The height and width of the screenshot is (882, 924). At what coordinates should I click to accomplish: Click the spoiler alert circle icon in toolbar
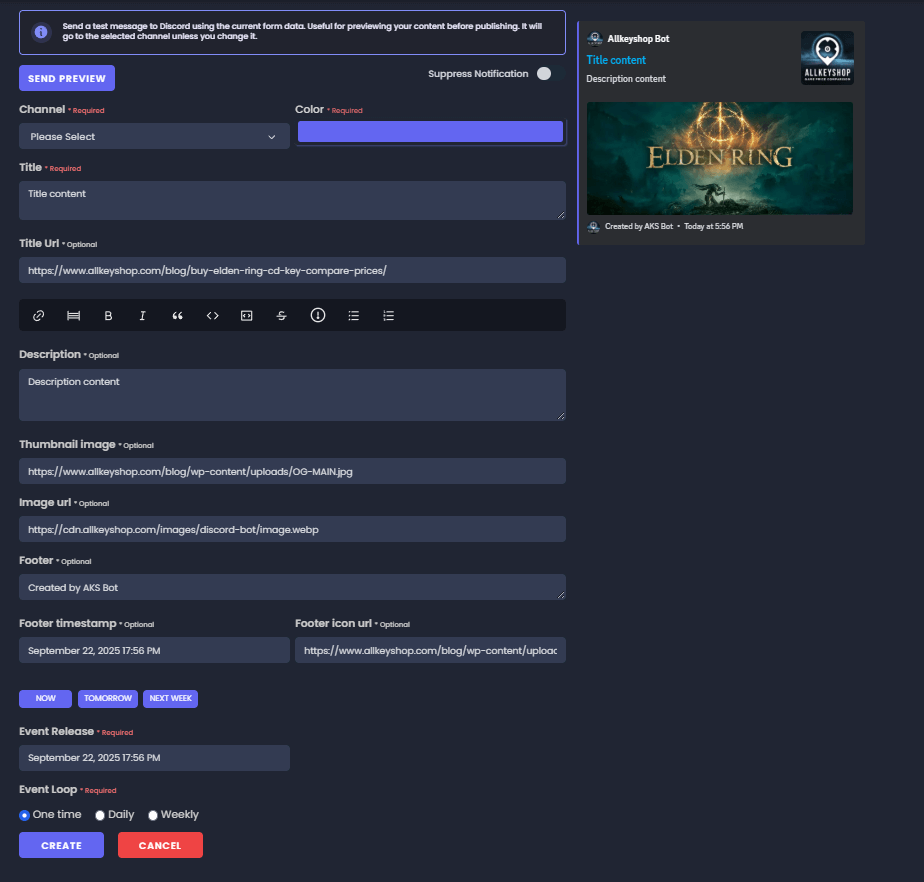pos(318,315)
